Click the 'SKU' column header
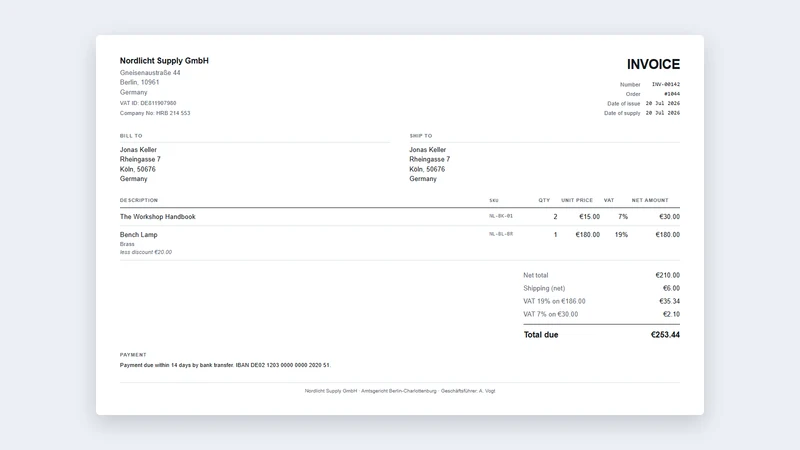The height and width of the screenshot is (450, 800). (x=494, y=200)
